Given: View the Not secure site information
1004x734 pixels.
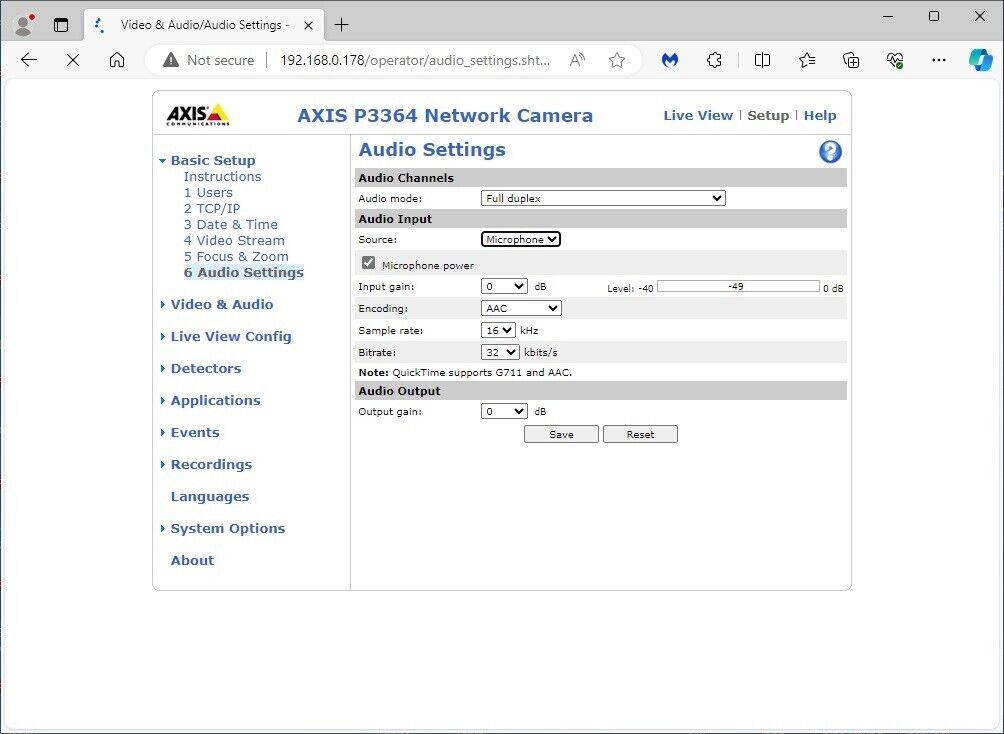Looking at the screenshot, I should (208, 60).
